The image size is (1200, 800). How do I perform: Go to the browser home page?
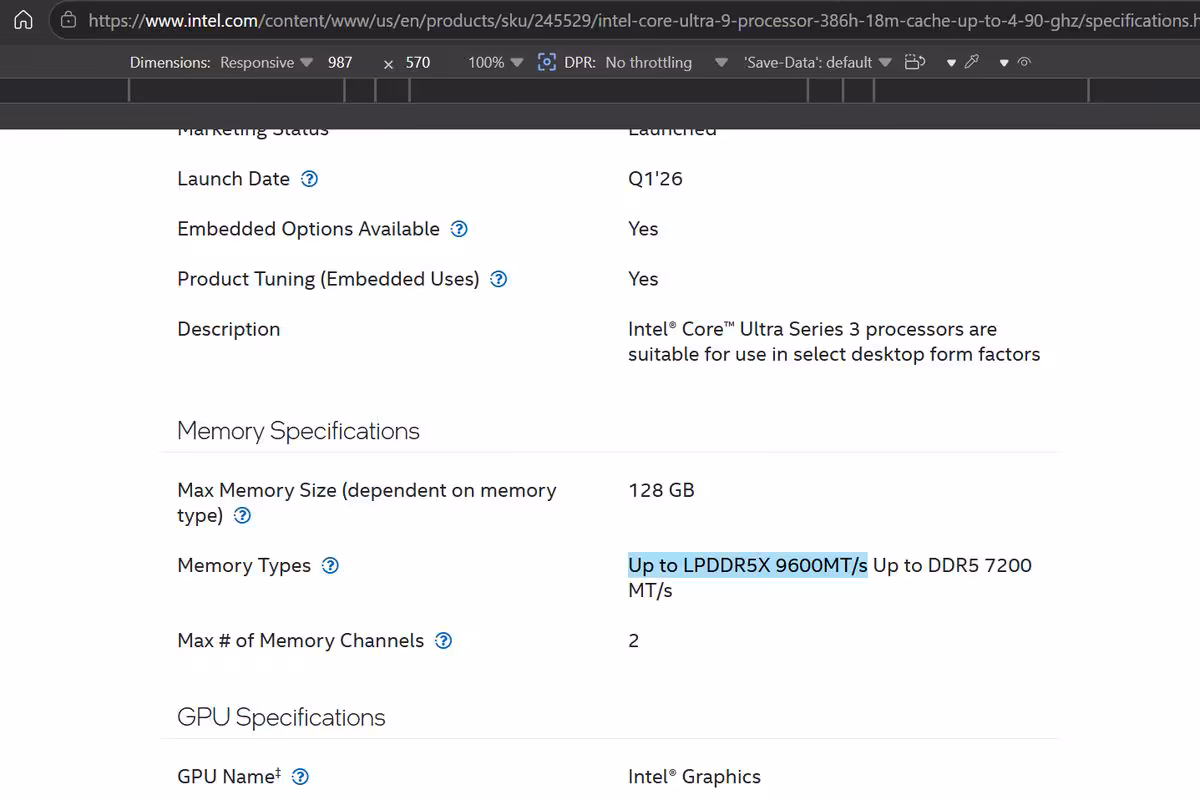(23, 20)
